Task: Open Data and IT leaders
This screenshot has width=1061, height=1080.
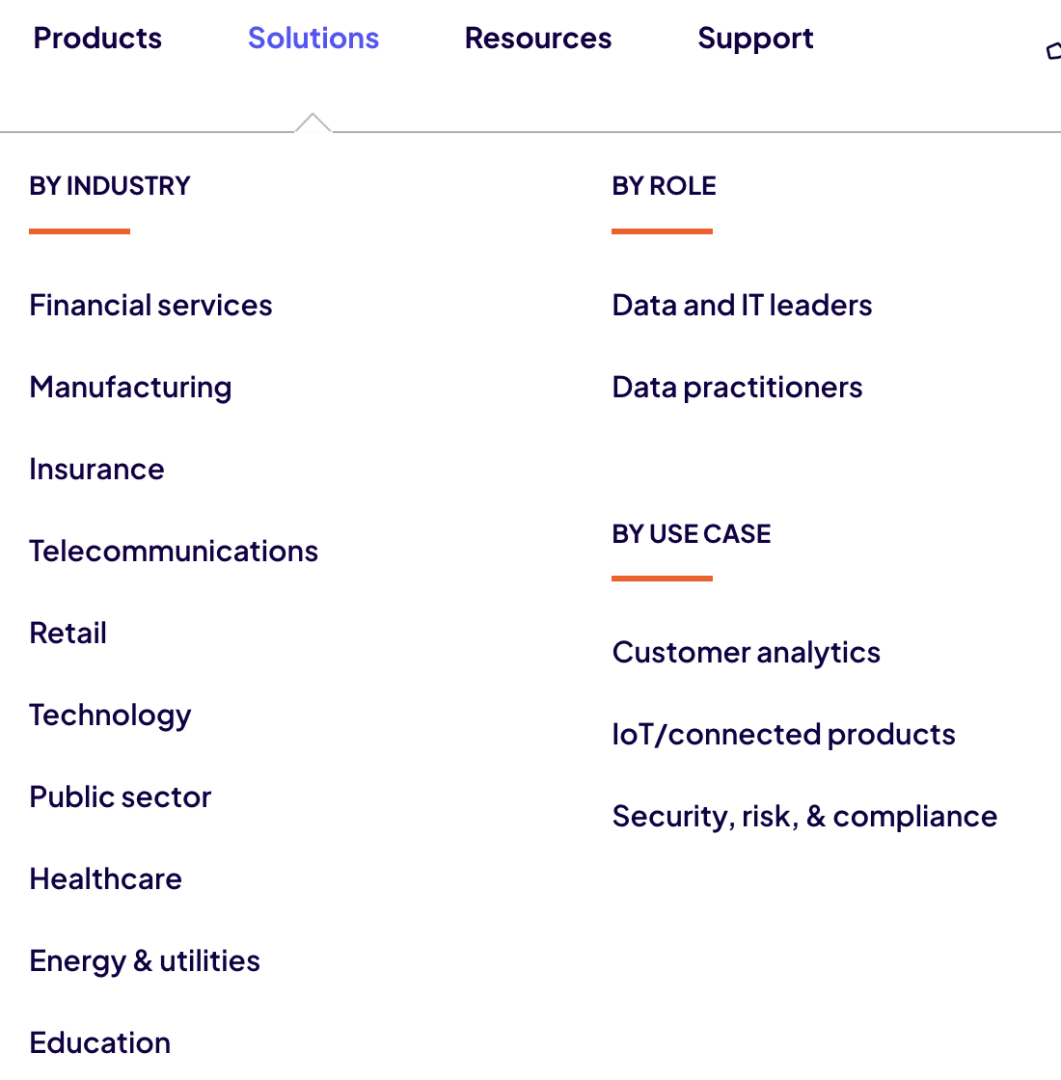Action: [x=742, y=305]
